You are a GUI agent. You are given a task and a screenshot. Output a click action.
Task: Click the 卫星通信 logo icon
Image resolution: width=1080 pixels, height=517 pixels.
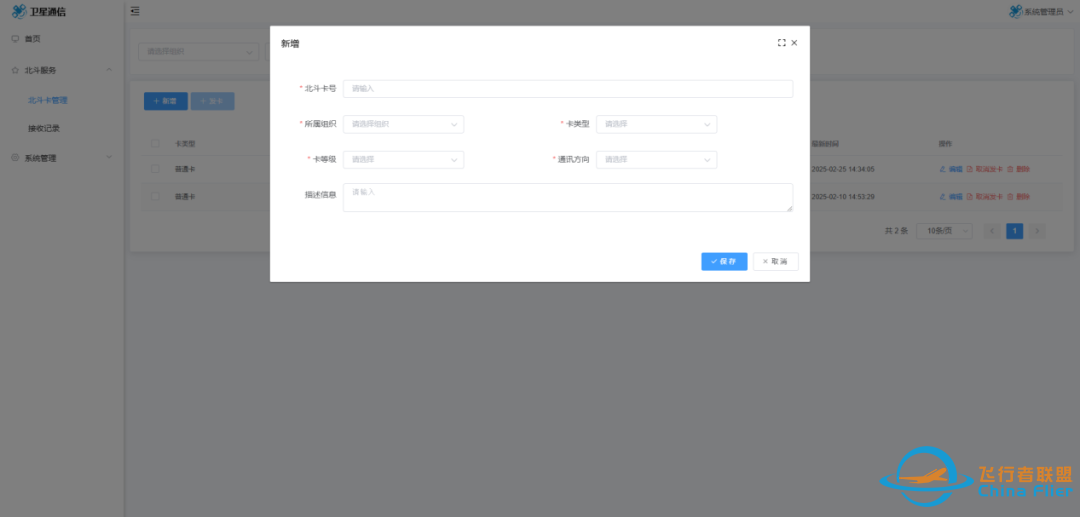point(18,11)
